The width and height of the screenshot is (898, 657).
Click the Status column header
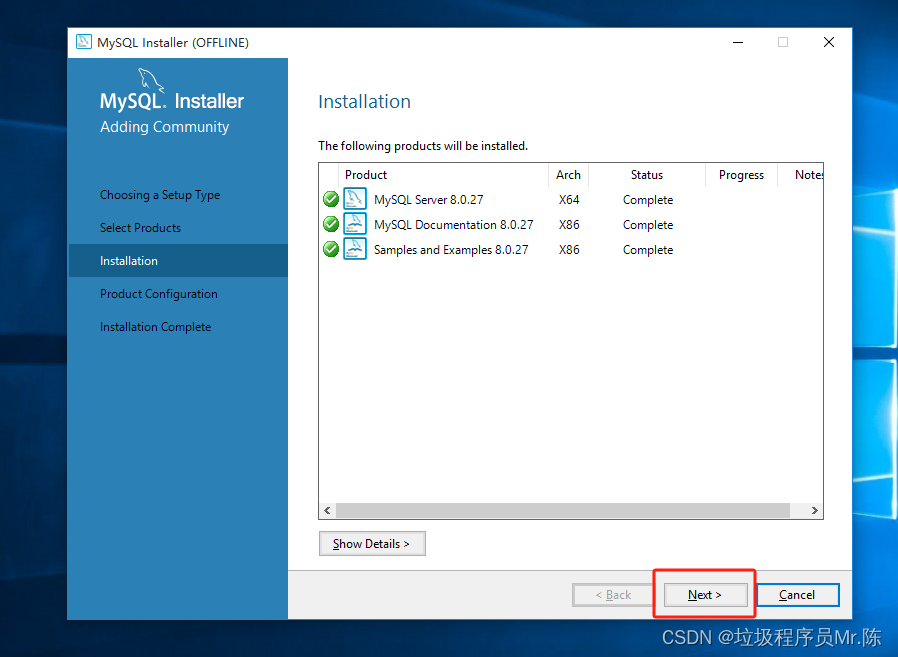coord(647,175)
